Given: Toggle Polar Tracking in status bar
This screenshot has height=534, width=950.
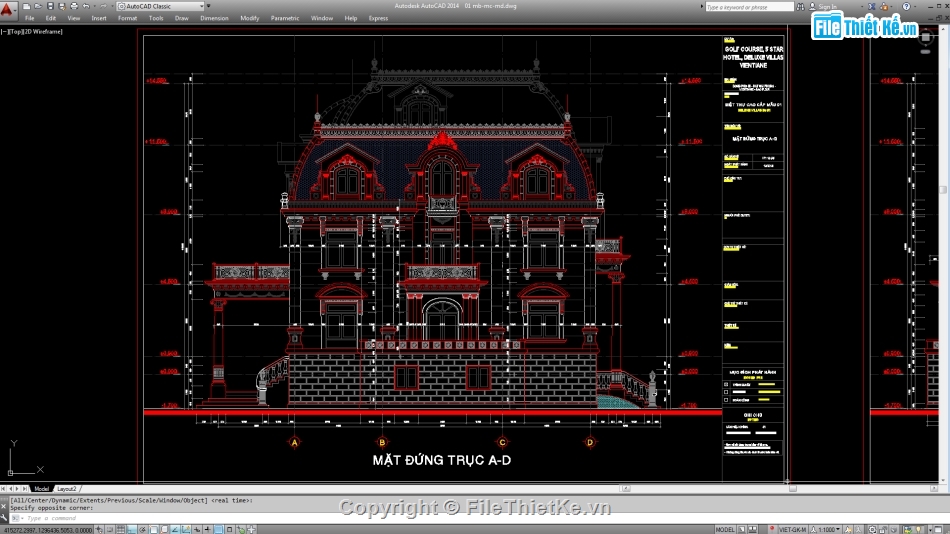Looking at the screenshot, I should pyautogui.click(x=142, y=530).
